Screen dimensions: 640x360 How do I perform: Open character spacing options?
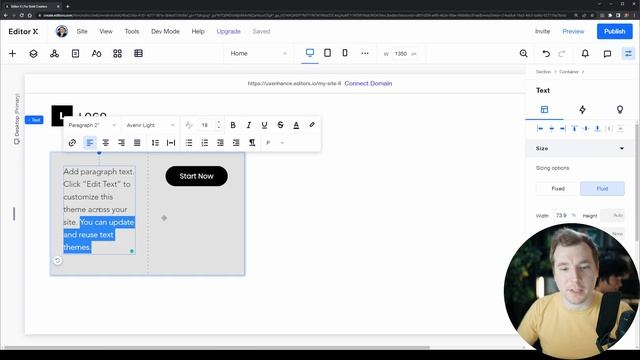pyautogui.click(x=171, y=142)
